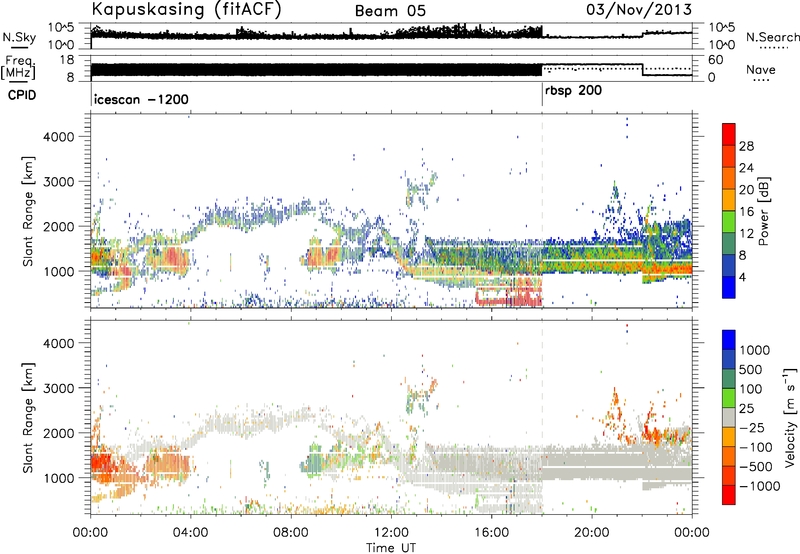Click the date 03/Nov/2013
This screenshot has width=800, height=554.
639,10
